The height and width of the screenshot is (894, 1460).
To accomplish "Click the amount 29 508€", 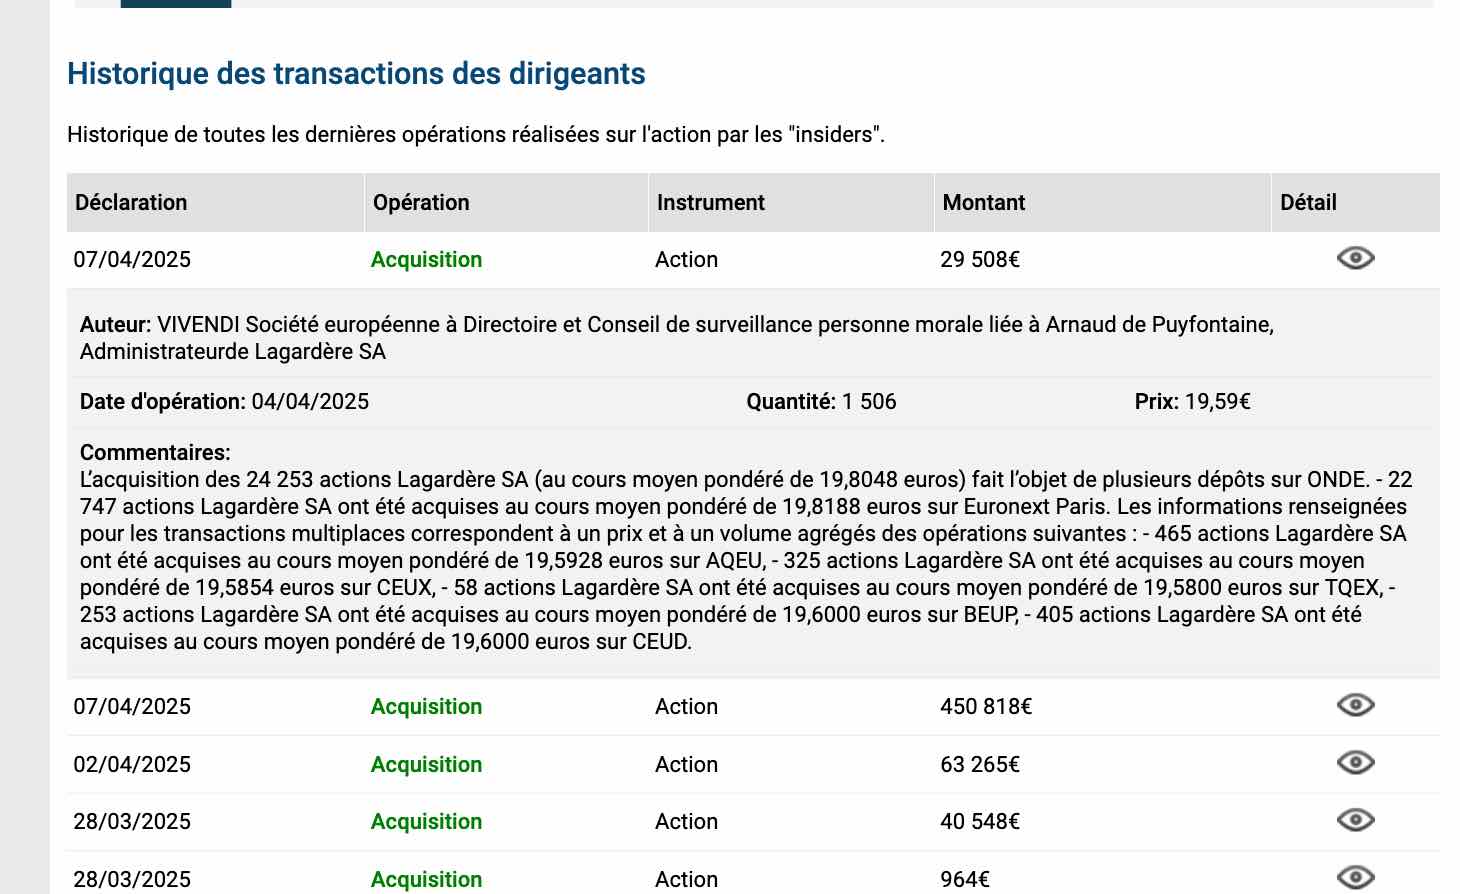I will pos(980,259).
